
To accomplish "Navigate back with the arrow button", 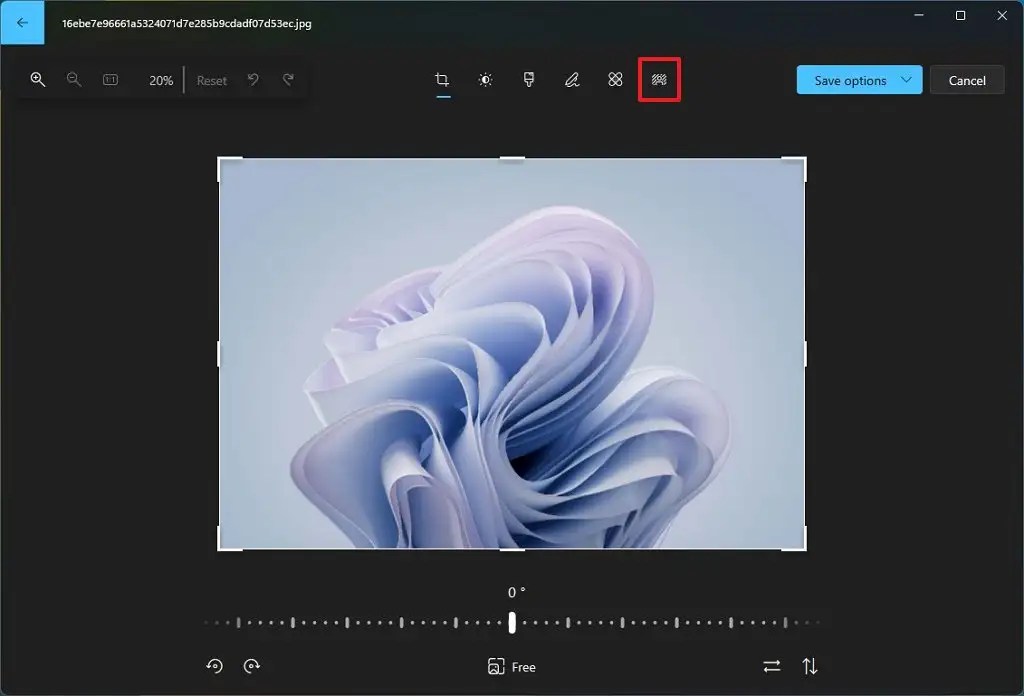I will click(22, 22).
